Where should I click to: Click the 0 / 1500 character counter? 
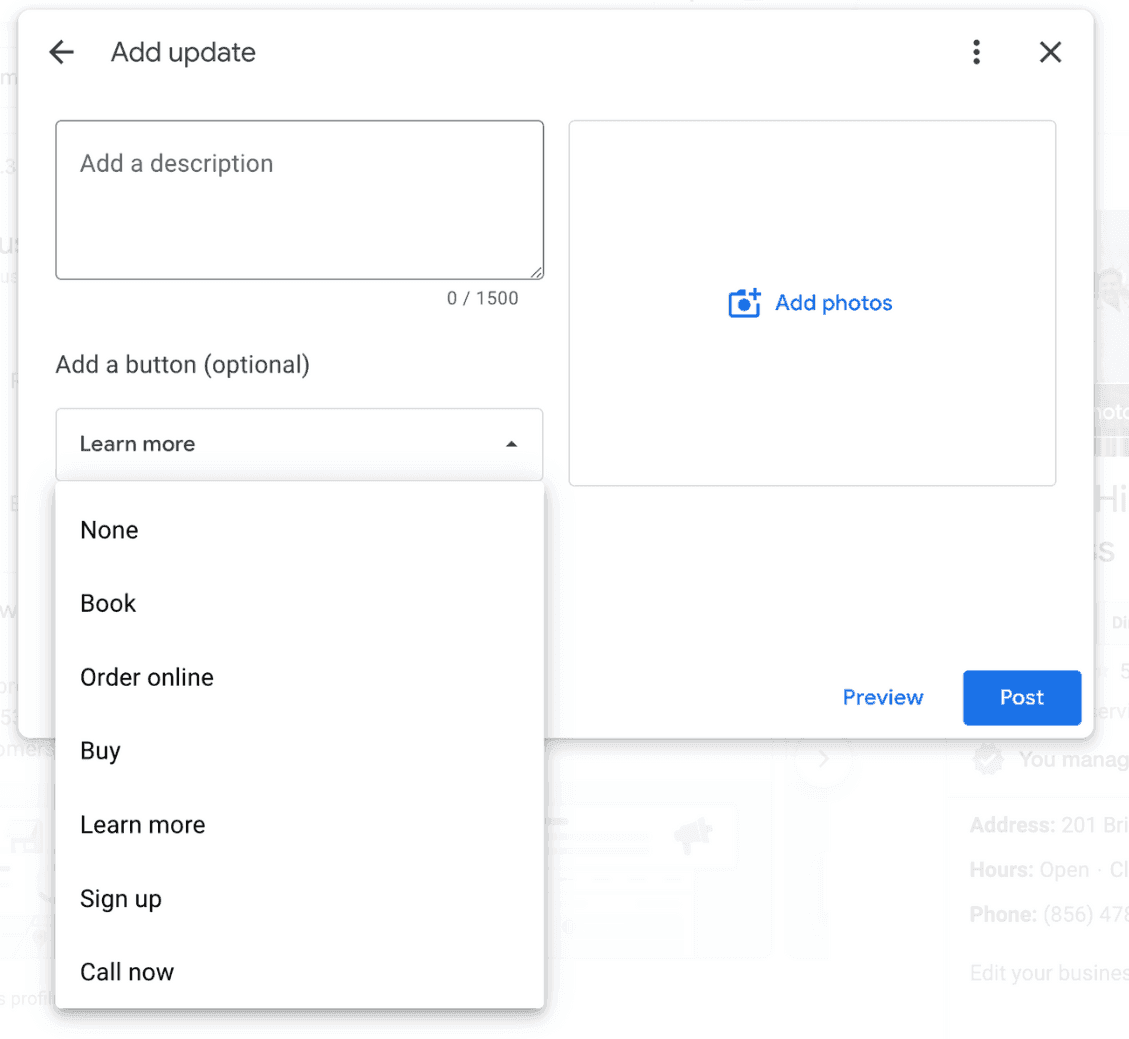click(482, 298)
